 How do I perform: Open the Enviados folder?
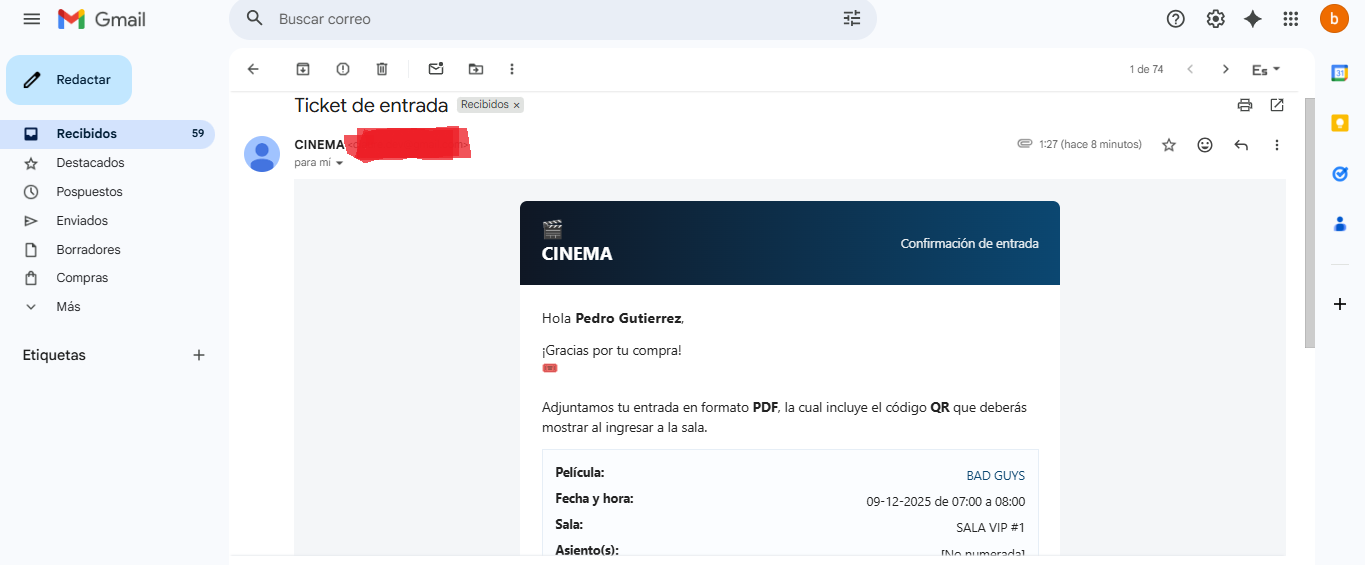(x=82, y=221)
